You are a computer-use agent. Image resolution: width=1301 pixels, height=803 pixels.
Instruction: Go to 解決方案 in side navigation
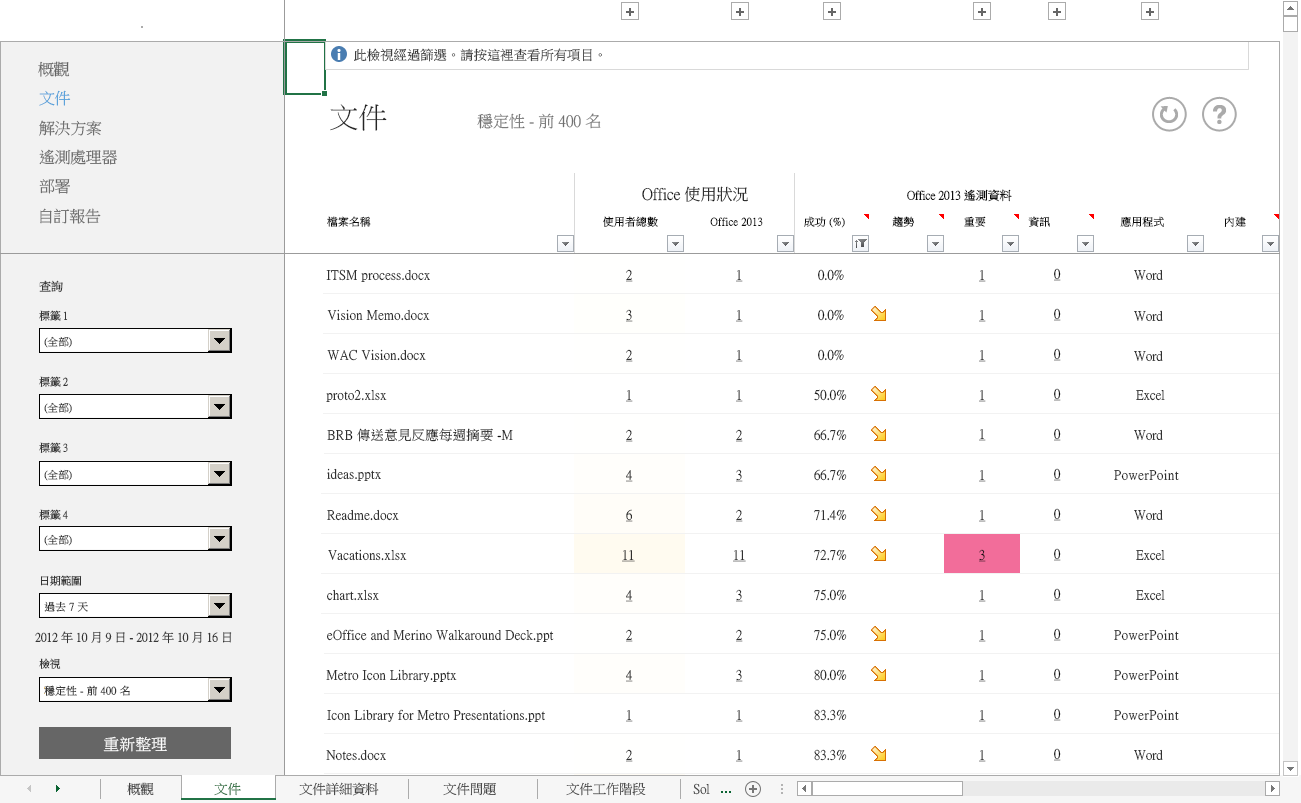coord(70,128)
